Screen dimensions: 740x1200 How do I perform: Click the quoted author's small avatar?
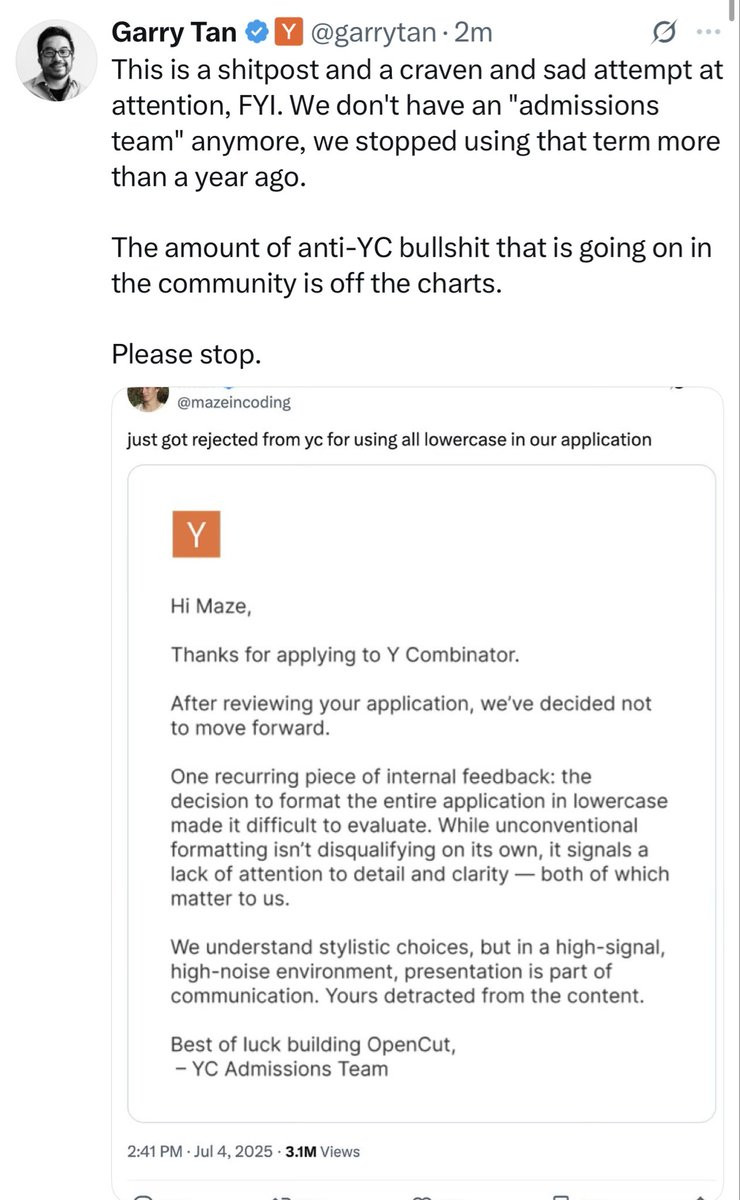pos(147,398)
